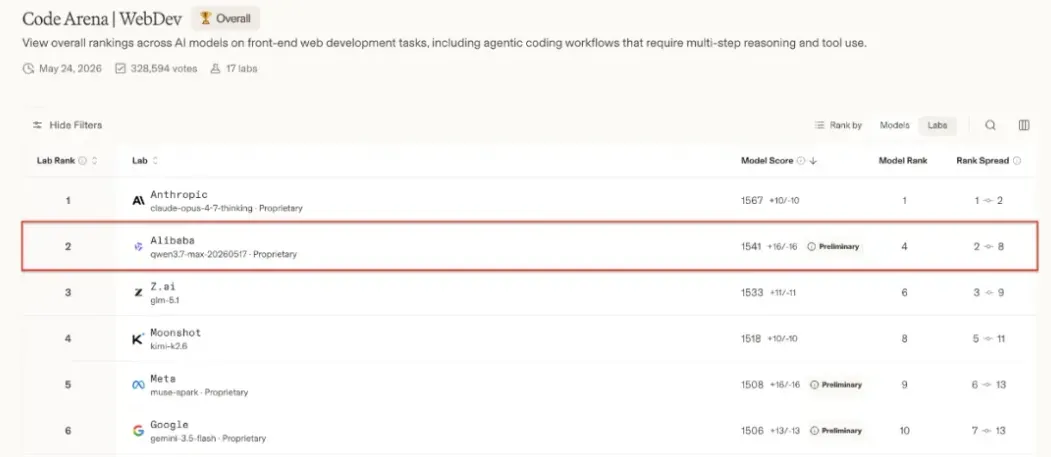
Task: Click muse-spark model text
Action: click(x=174, y=392)
